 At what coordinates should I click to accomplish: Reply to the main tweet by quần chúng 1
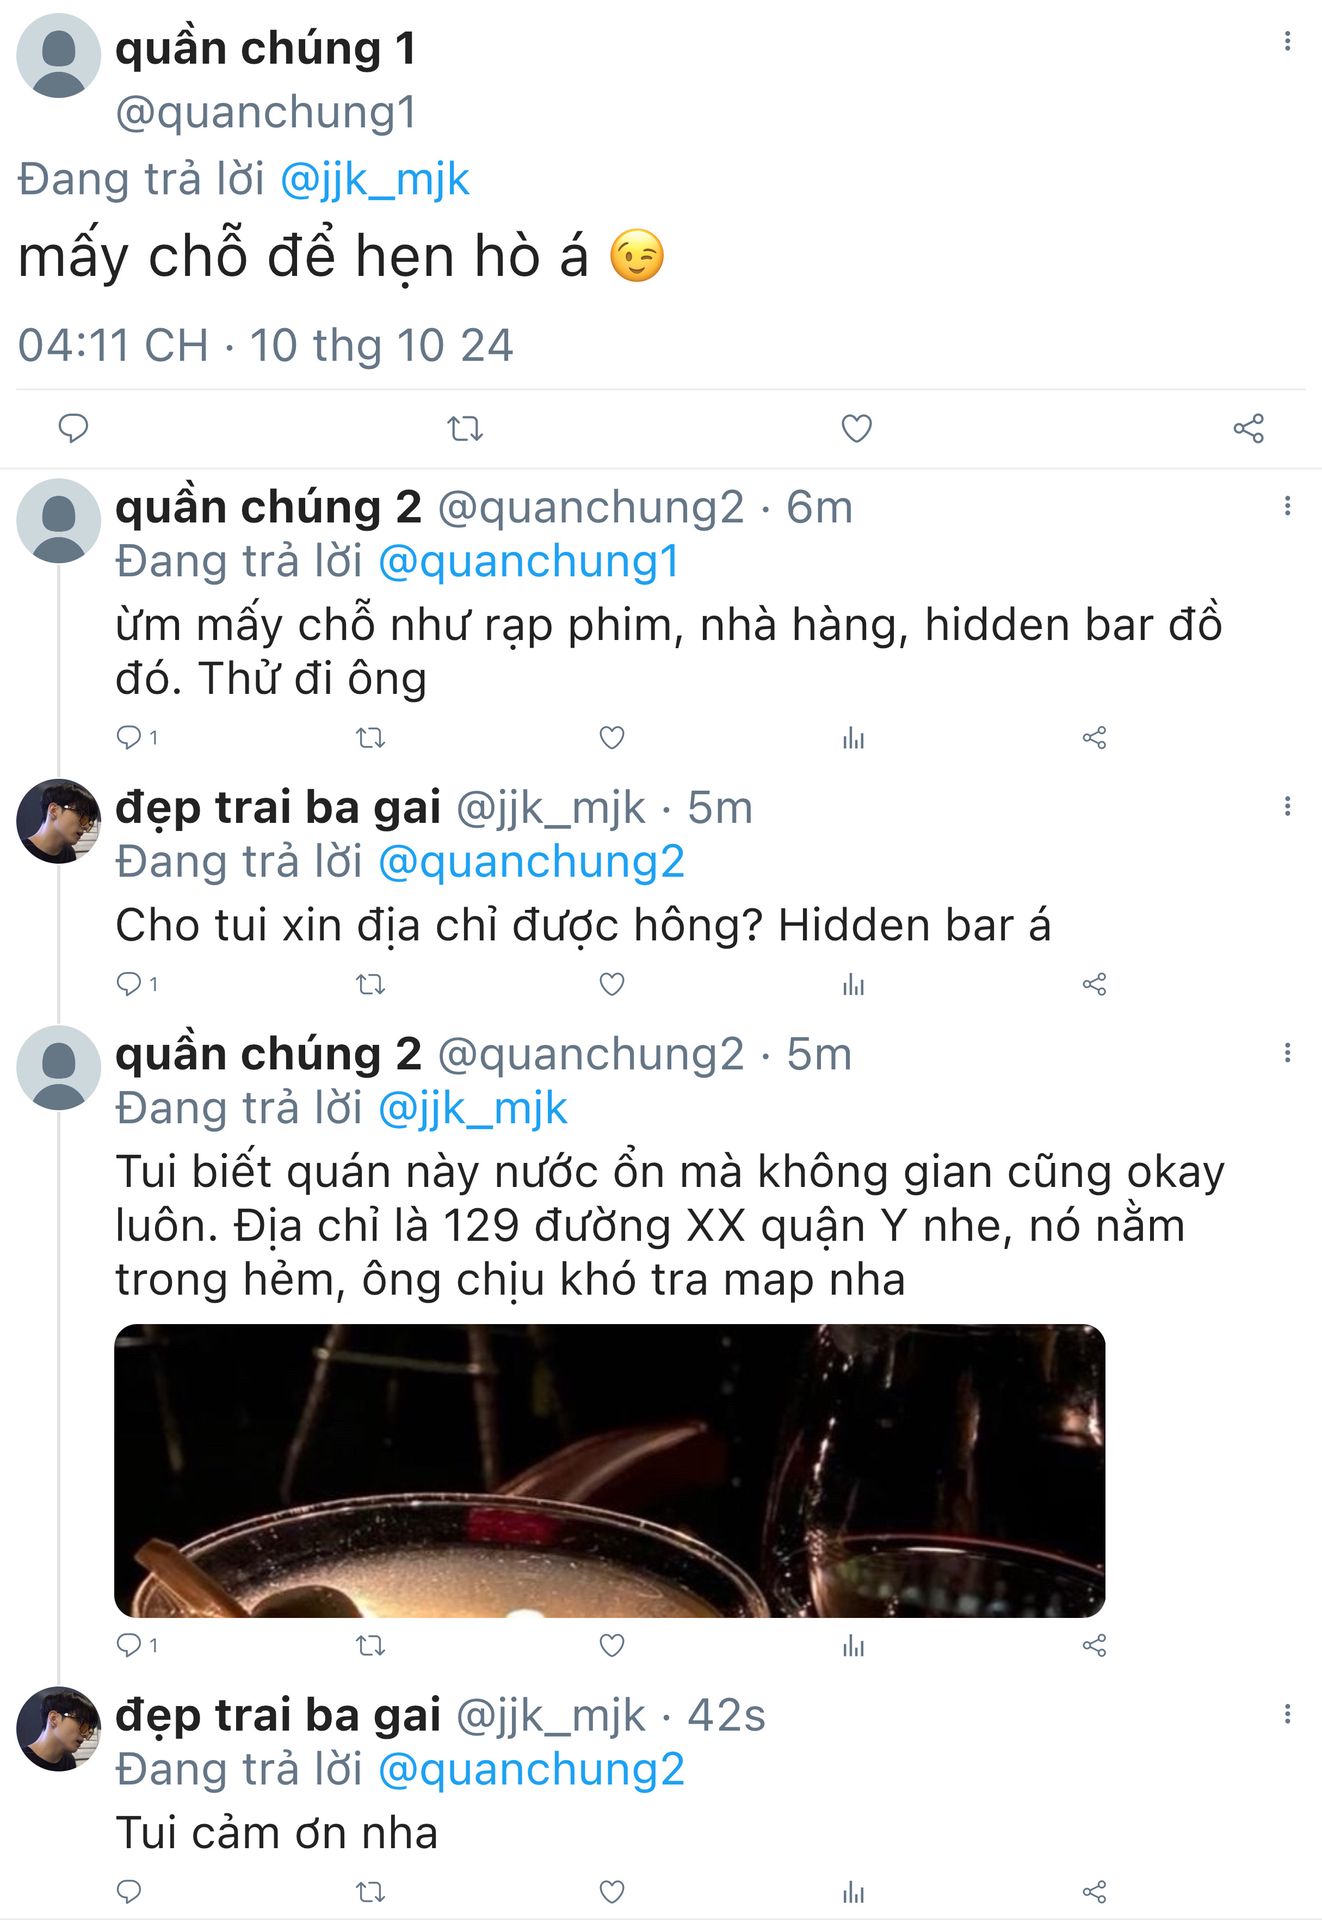coord(73,428)
